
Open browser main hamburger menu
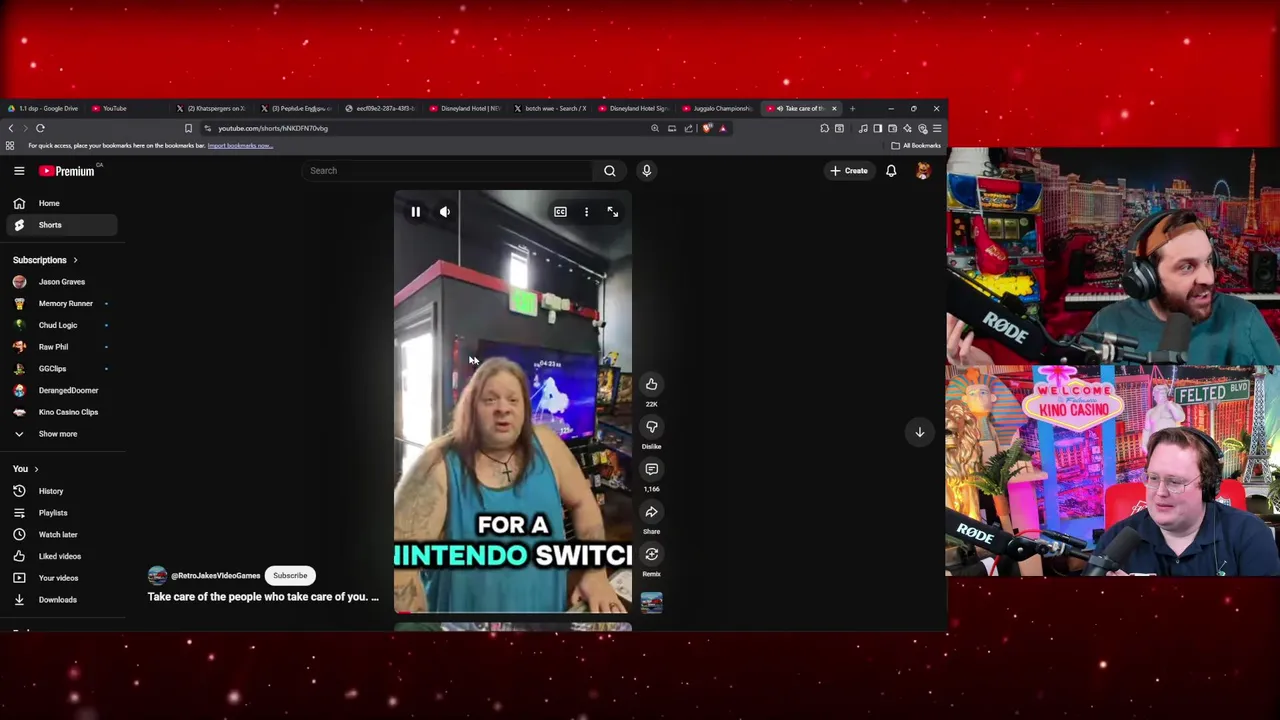[936, 128]
